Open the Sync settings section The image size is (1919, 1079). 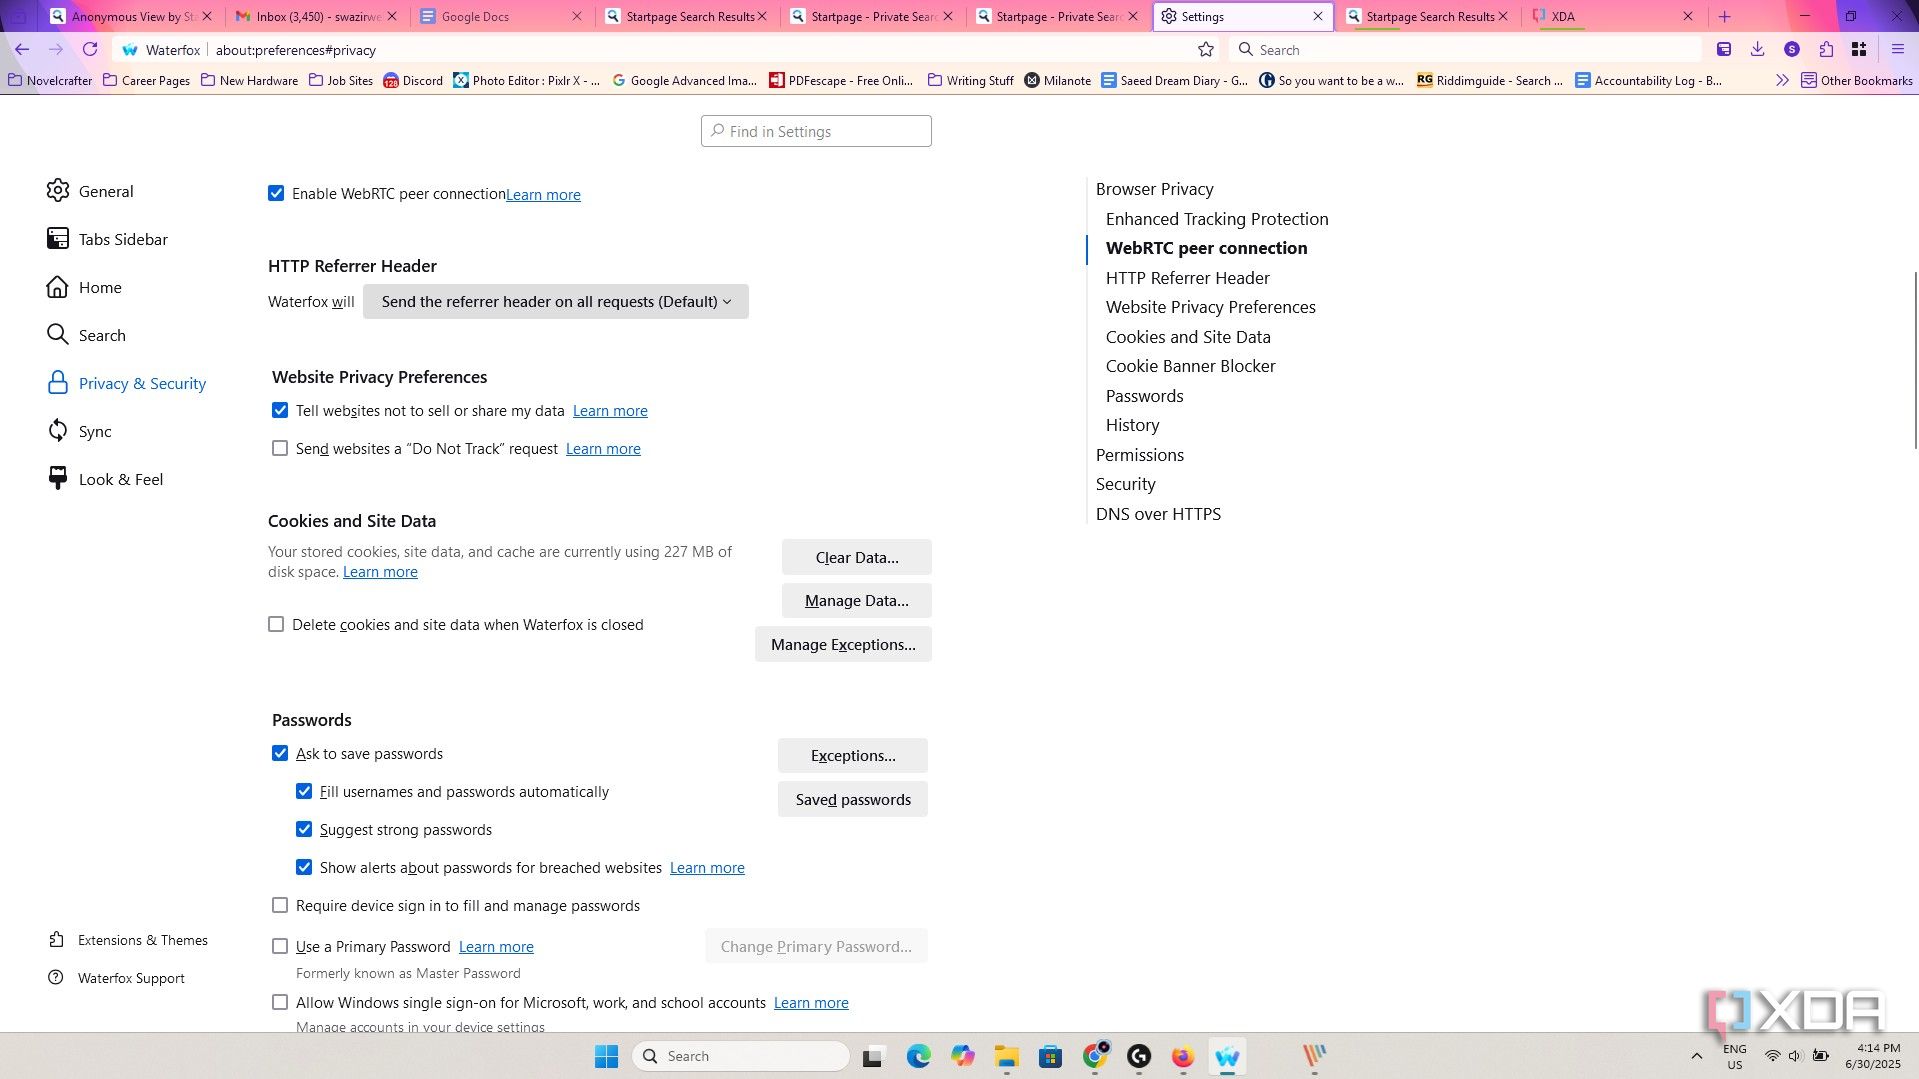click(x=95, y=431)
